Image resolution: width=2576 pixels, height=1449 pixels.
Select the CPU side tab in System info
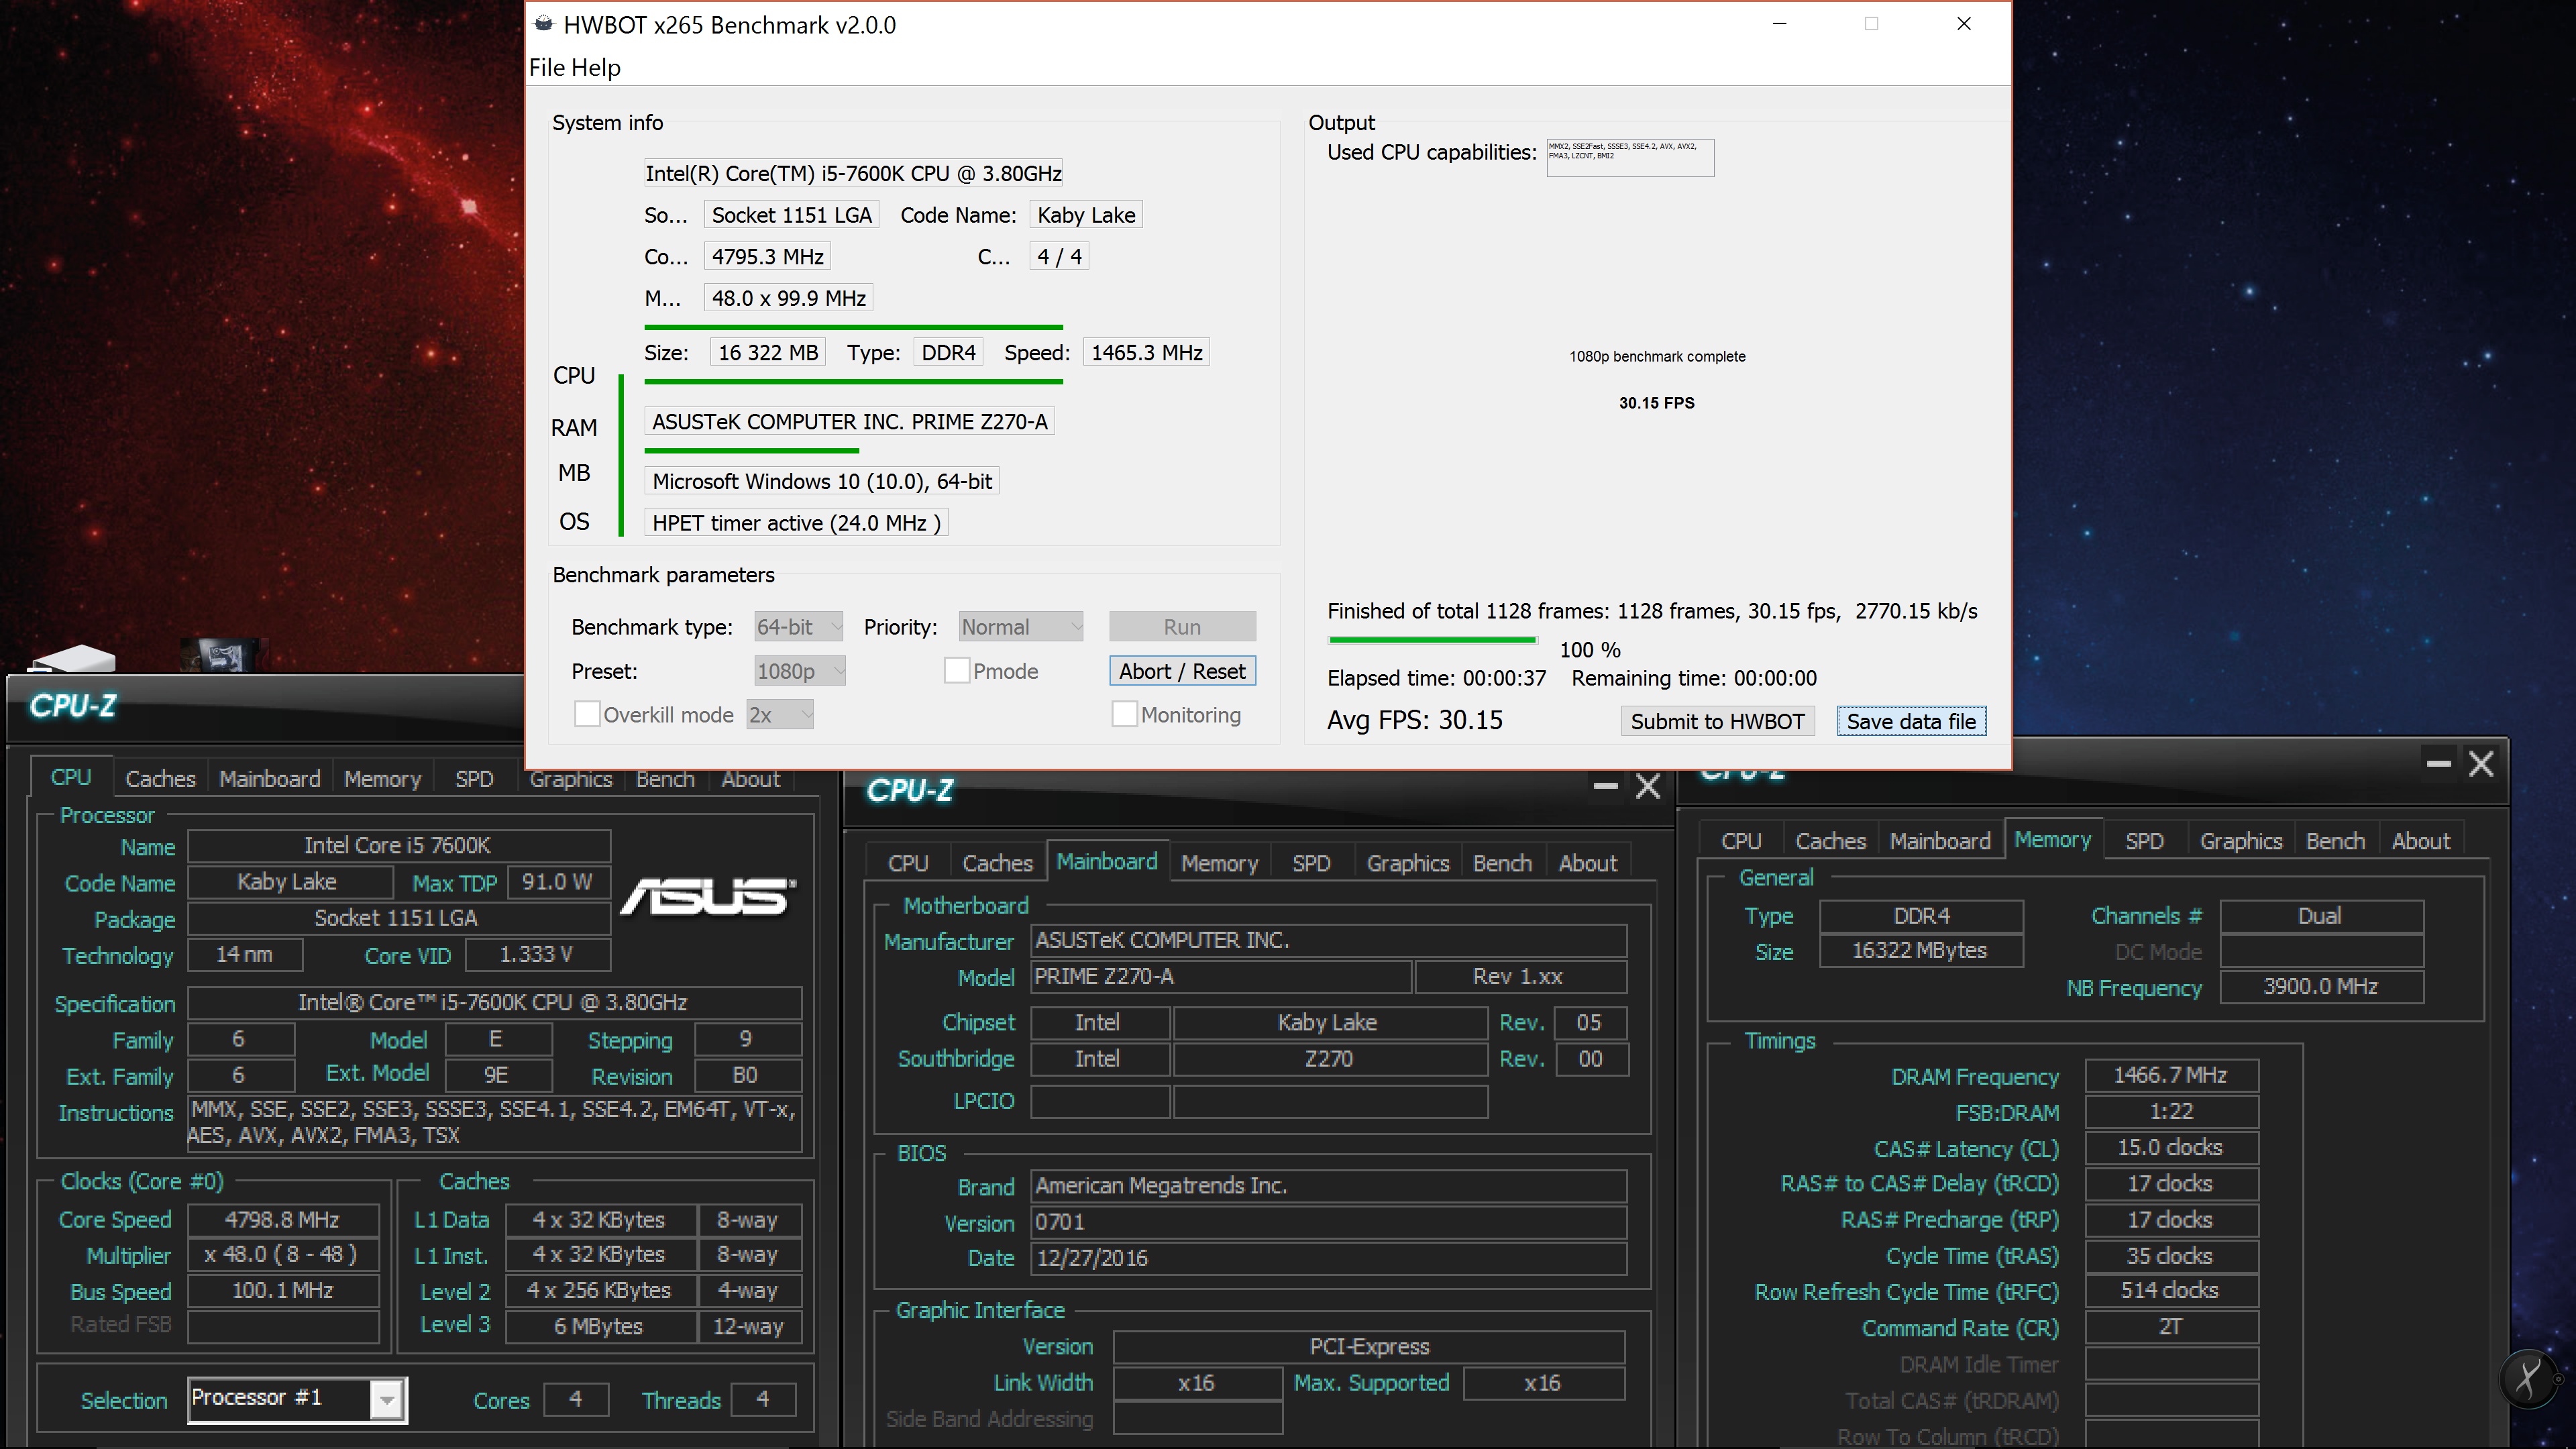coord(574,376)
